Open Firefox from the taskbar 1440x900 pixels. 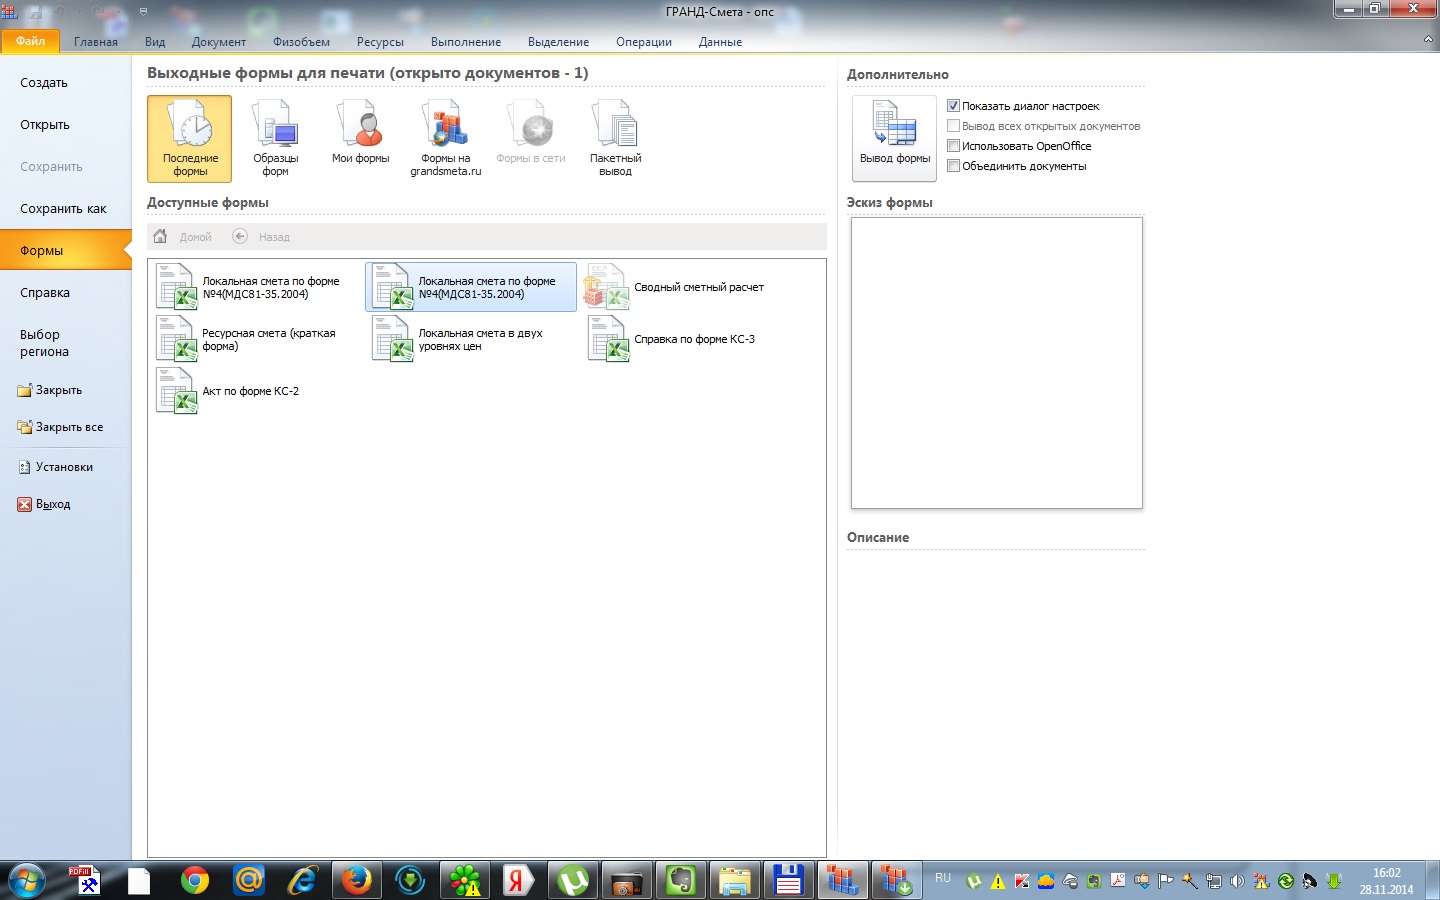[x=356, y=881]
